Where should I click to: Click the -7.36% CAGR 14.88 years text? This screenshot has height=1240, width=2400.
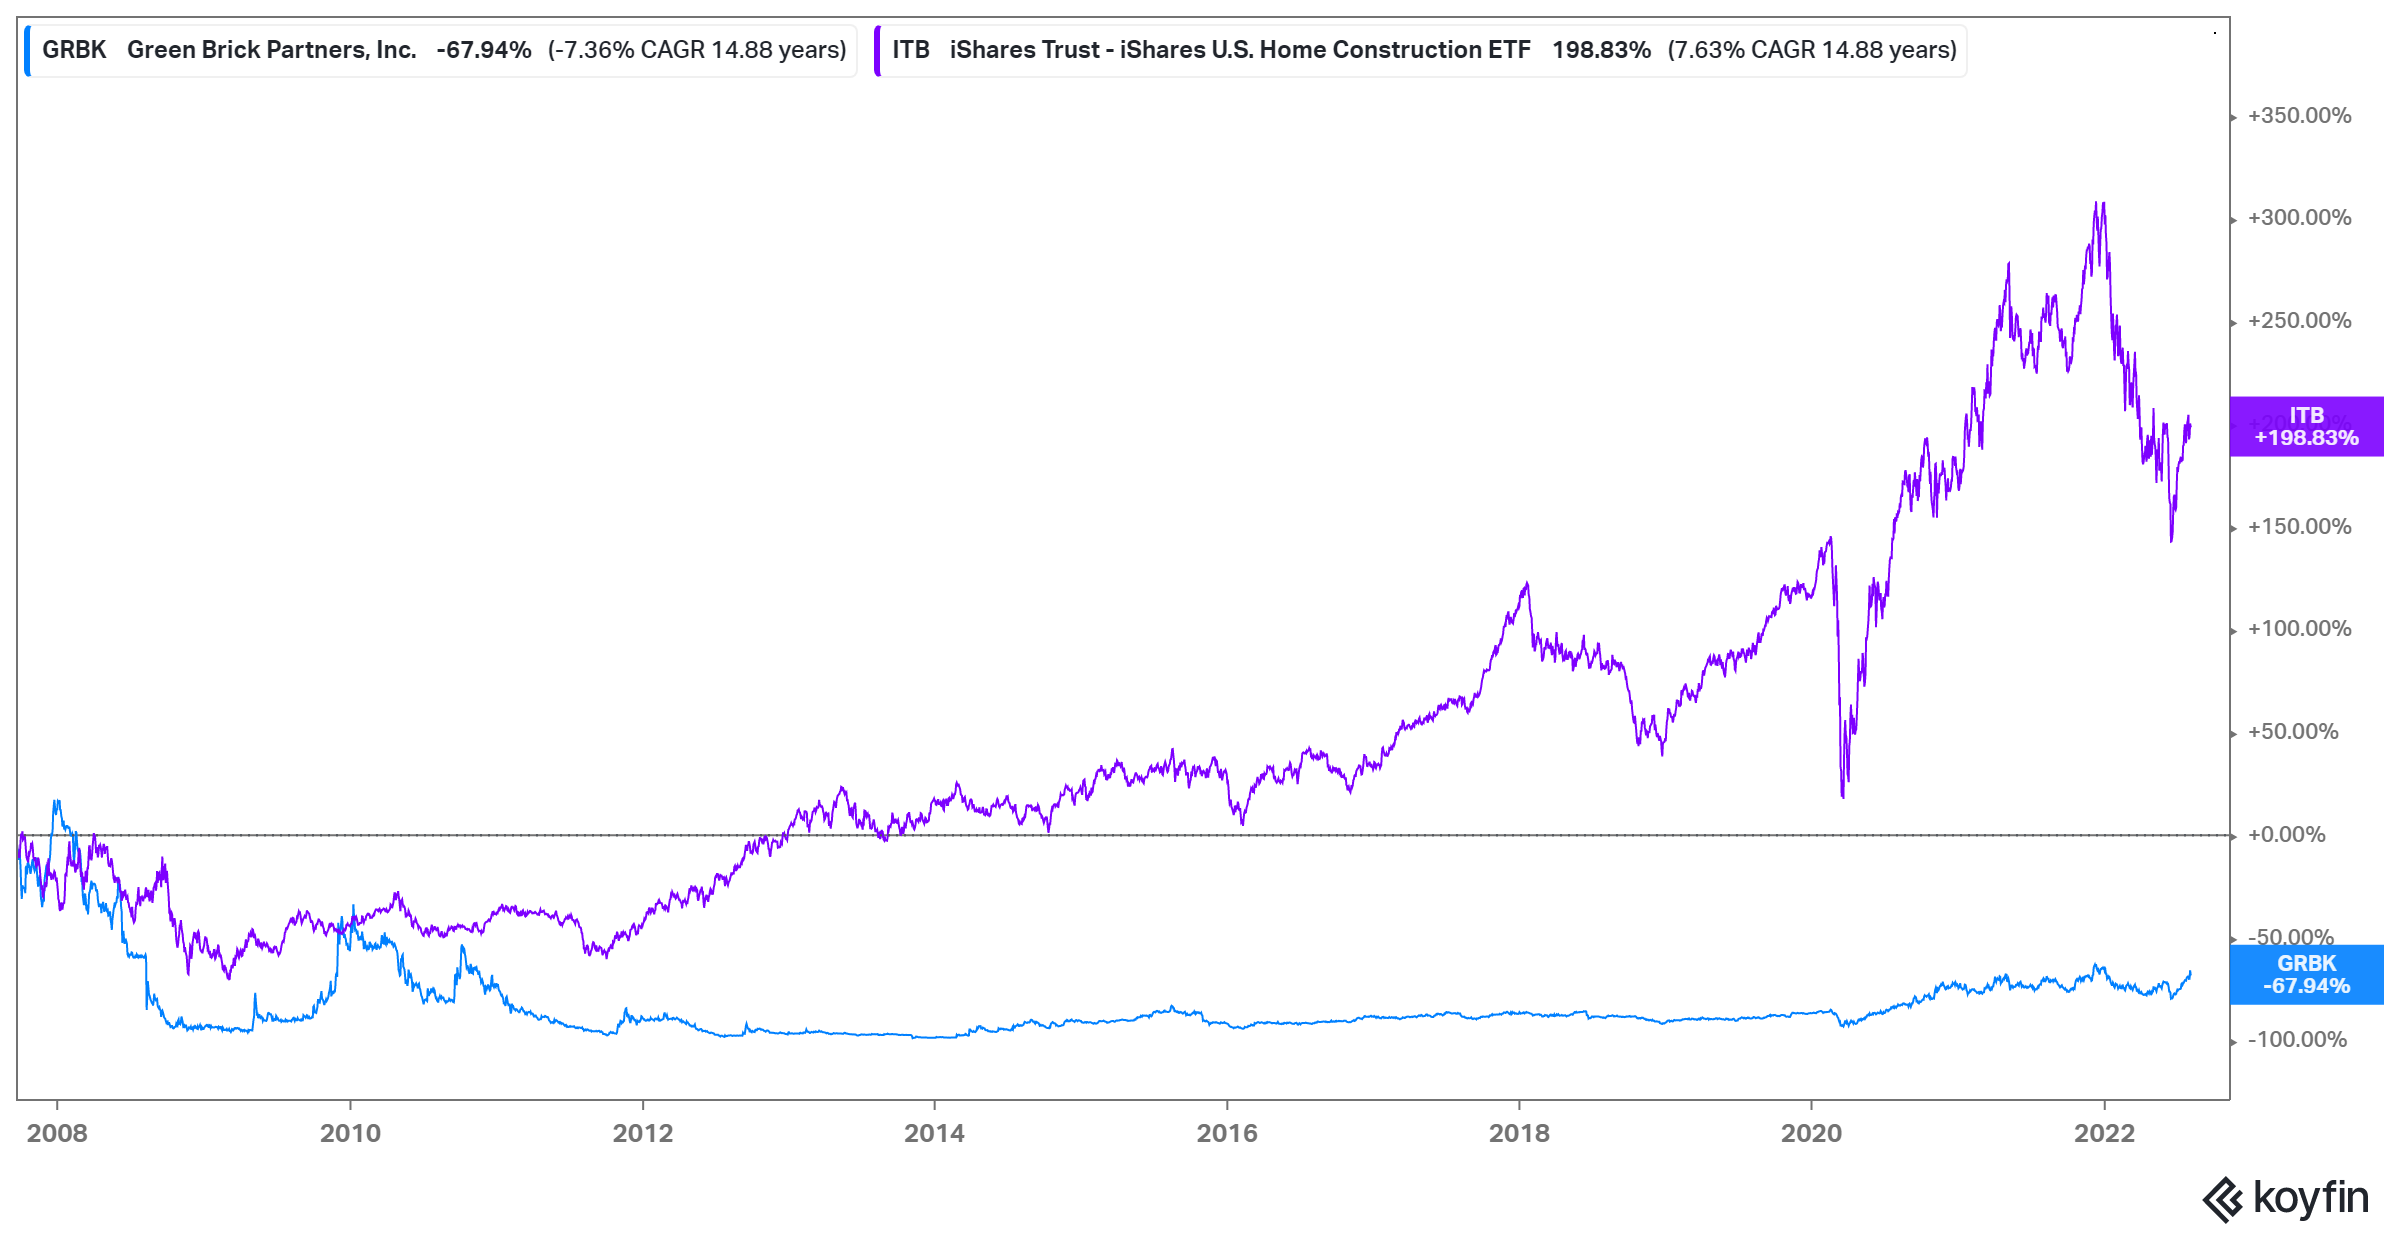coord(697,50)
